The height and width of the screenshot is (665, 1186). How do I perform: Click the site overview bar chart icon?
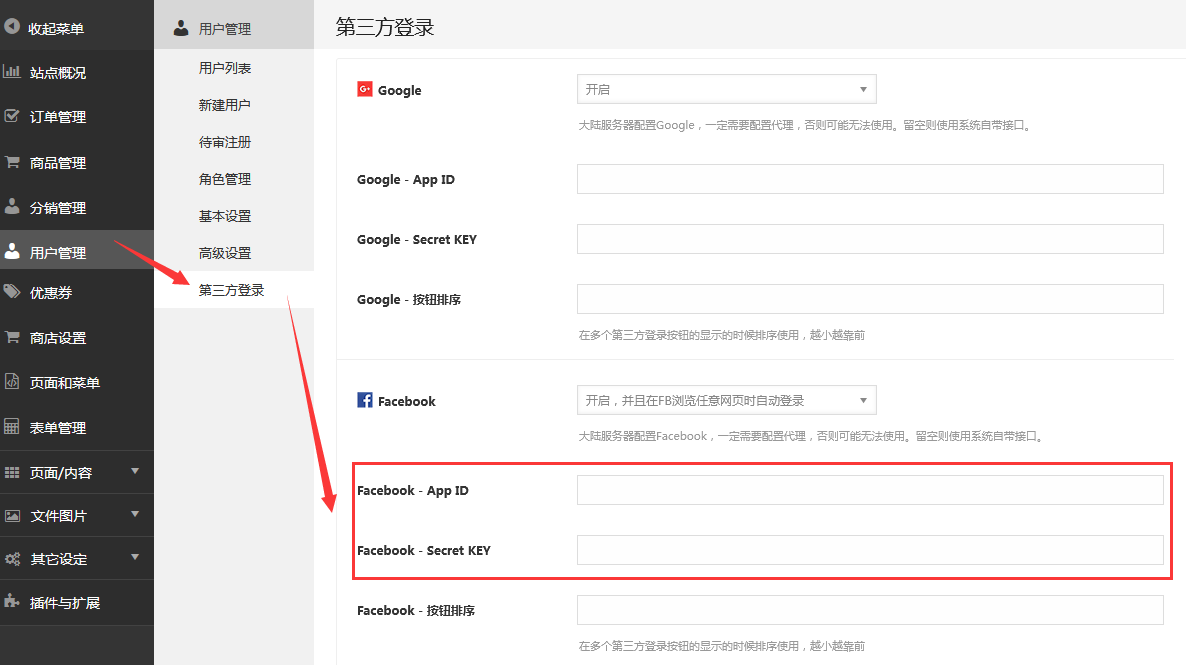(x=12, y=72)
